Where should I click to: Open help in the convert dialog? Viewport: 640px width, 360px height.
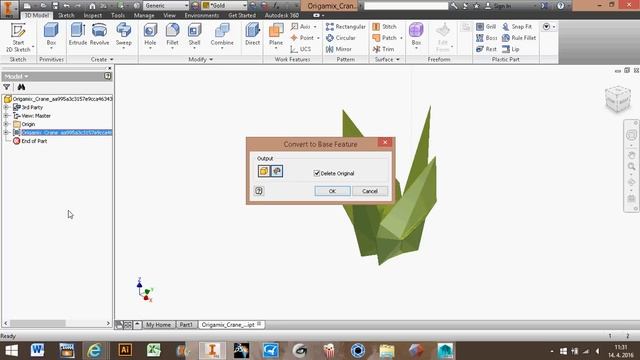[x=259, y=191]
